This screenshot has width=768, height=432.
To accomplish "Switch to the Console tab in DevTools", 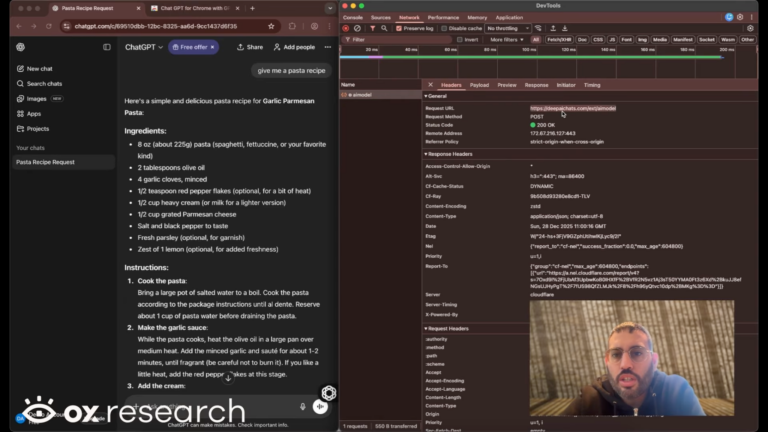I will point(353,18).
